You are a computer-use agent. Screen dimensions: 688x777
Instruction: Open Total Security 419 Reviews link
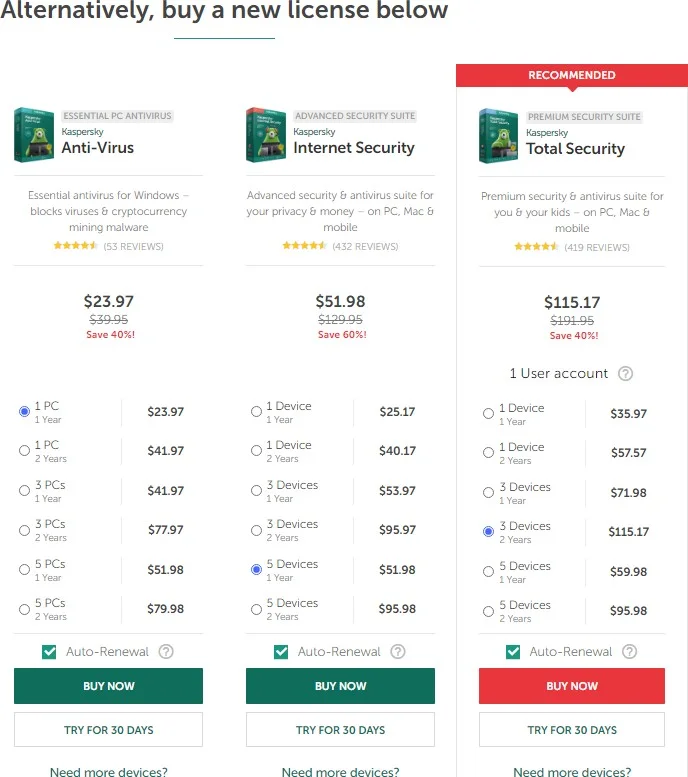click(x=597, y=247)
